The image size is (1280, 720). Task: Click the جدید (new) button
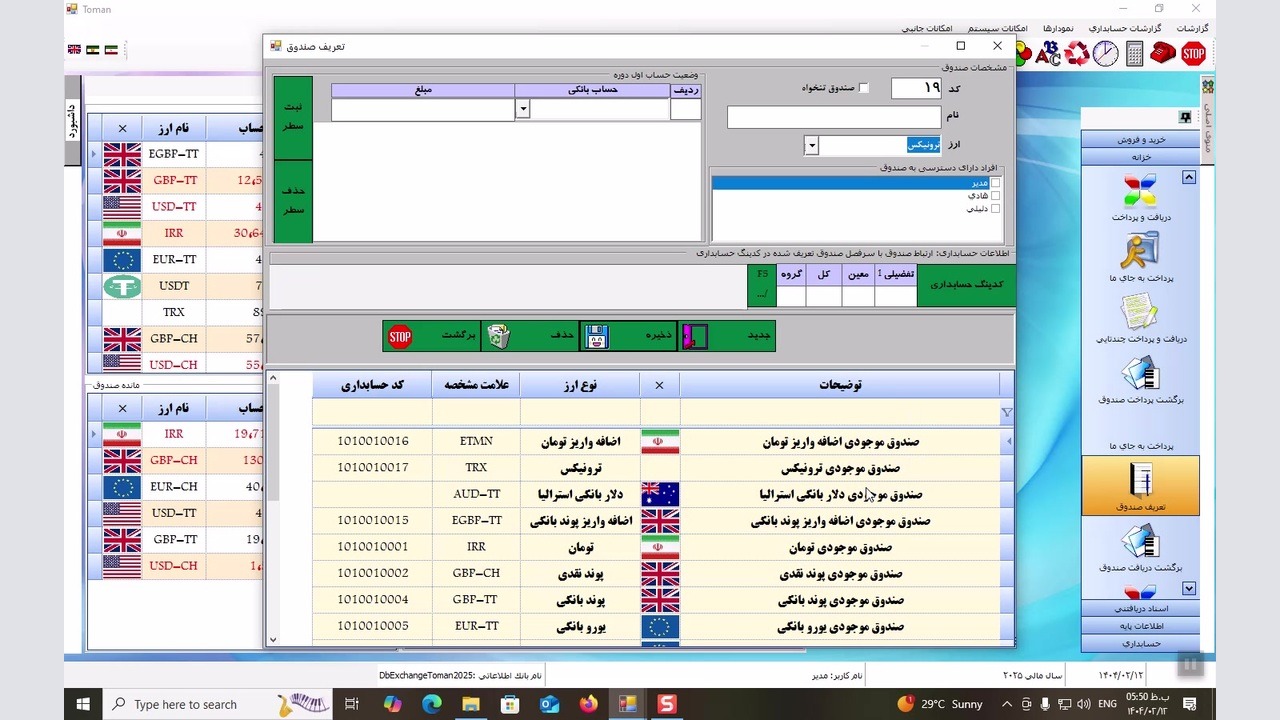tap(727, 336)
